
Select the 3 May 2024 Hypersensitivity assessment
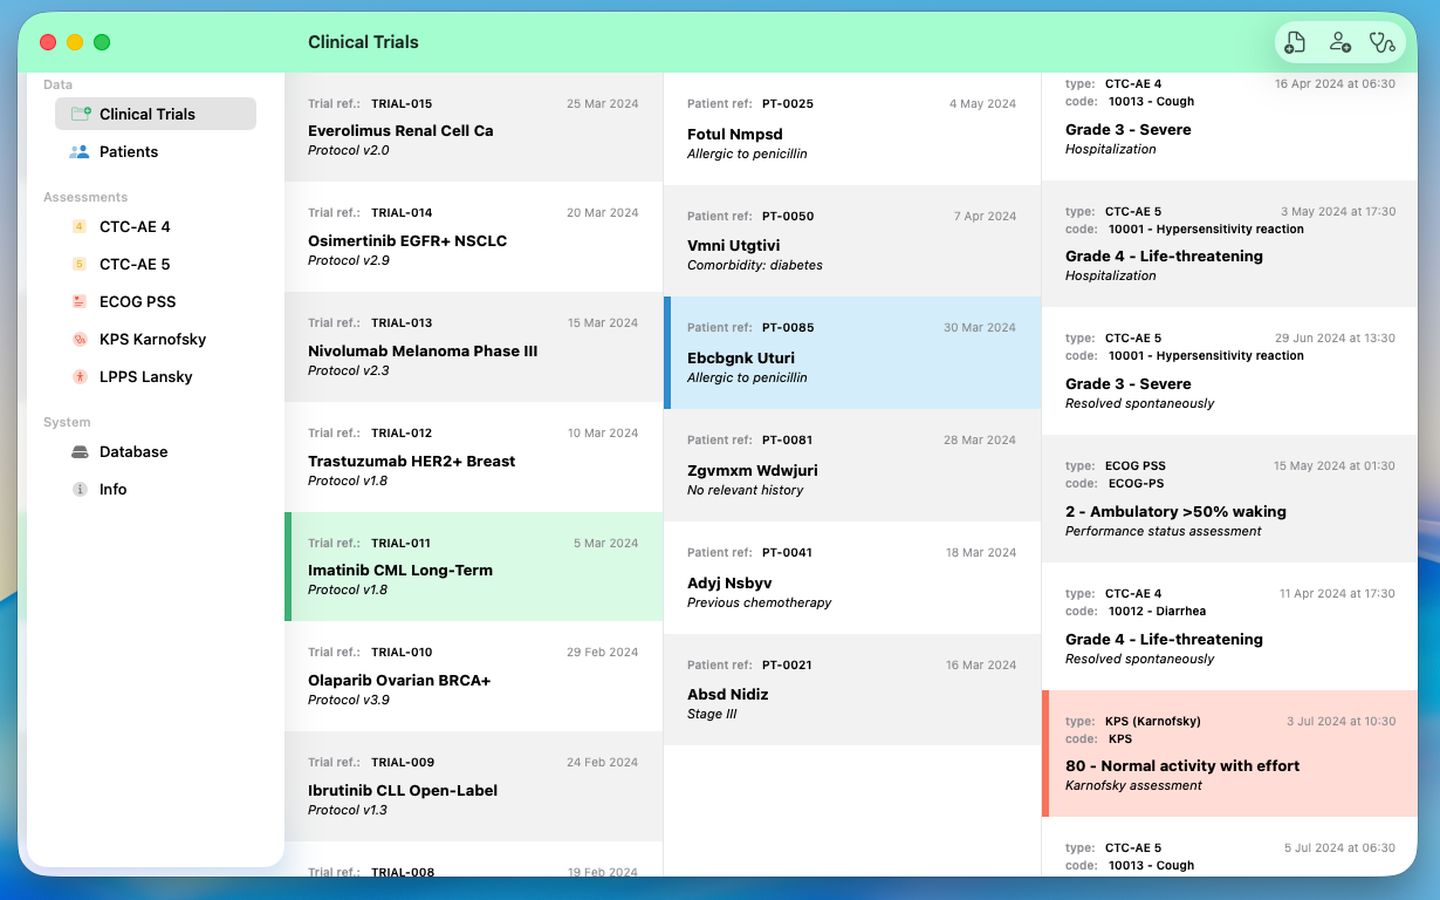1229,243
